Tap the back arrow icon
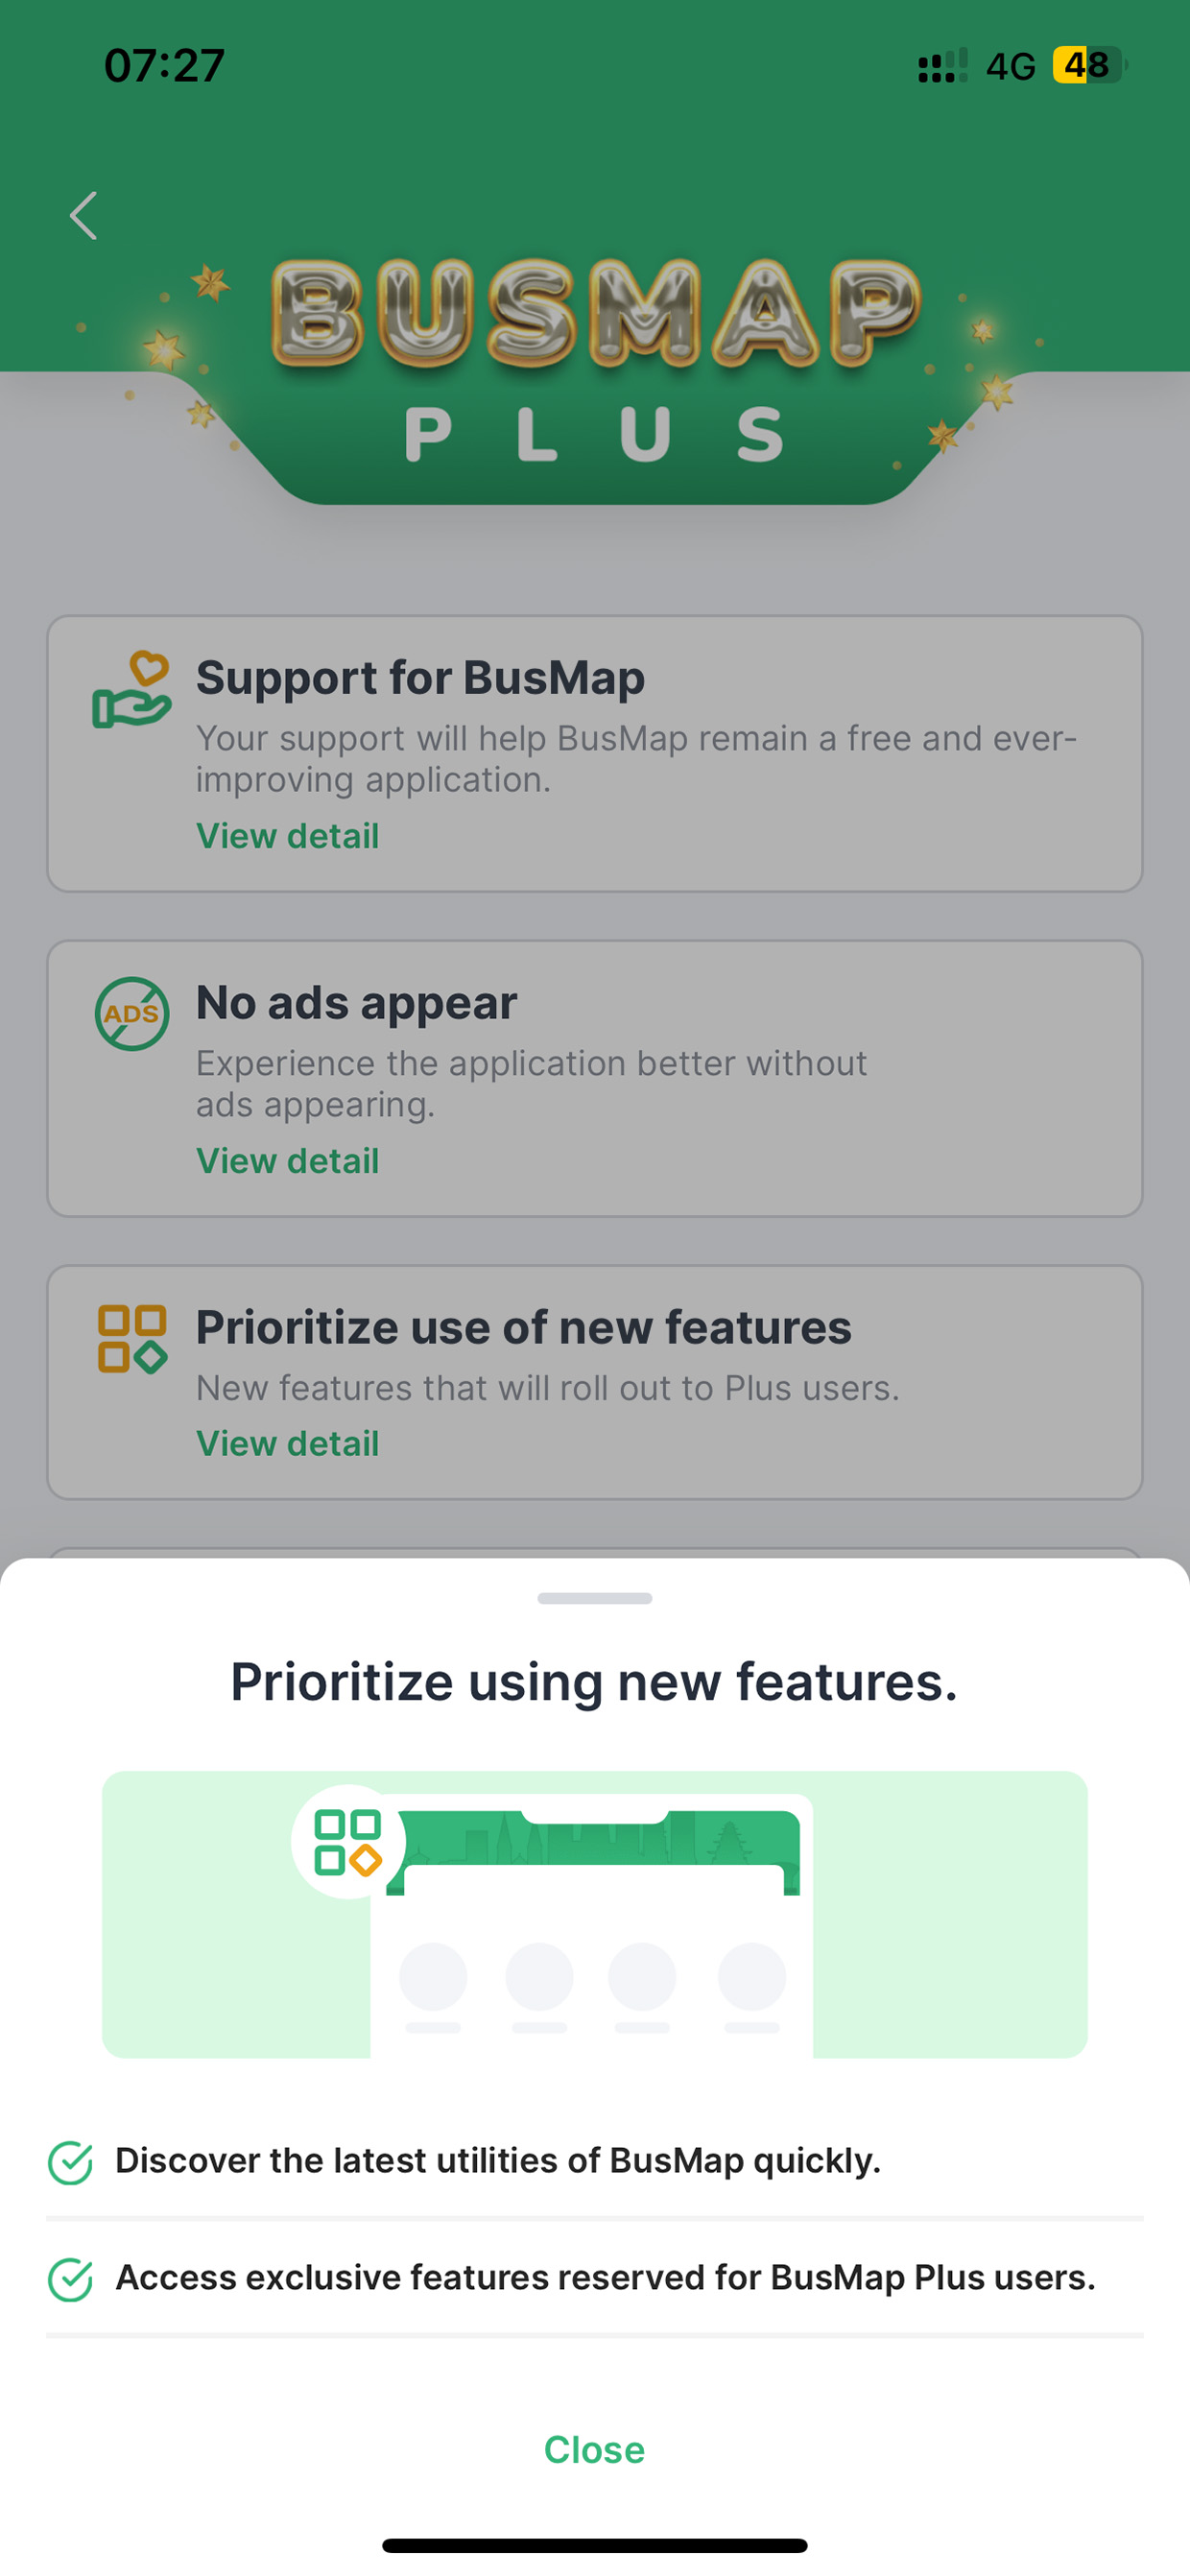The height and width of the screenshot is (2576, 1190). tap(84, 216)
